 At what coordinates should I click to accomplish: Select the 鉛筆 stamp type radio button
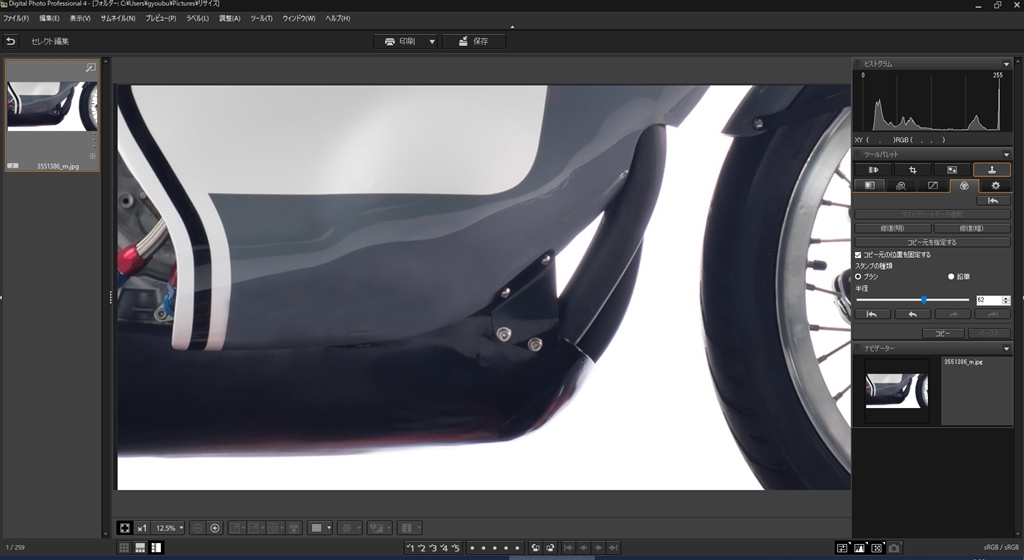click(x=951, y=275)
